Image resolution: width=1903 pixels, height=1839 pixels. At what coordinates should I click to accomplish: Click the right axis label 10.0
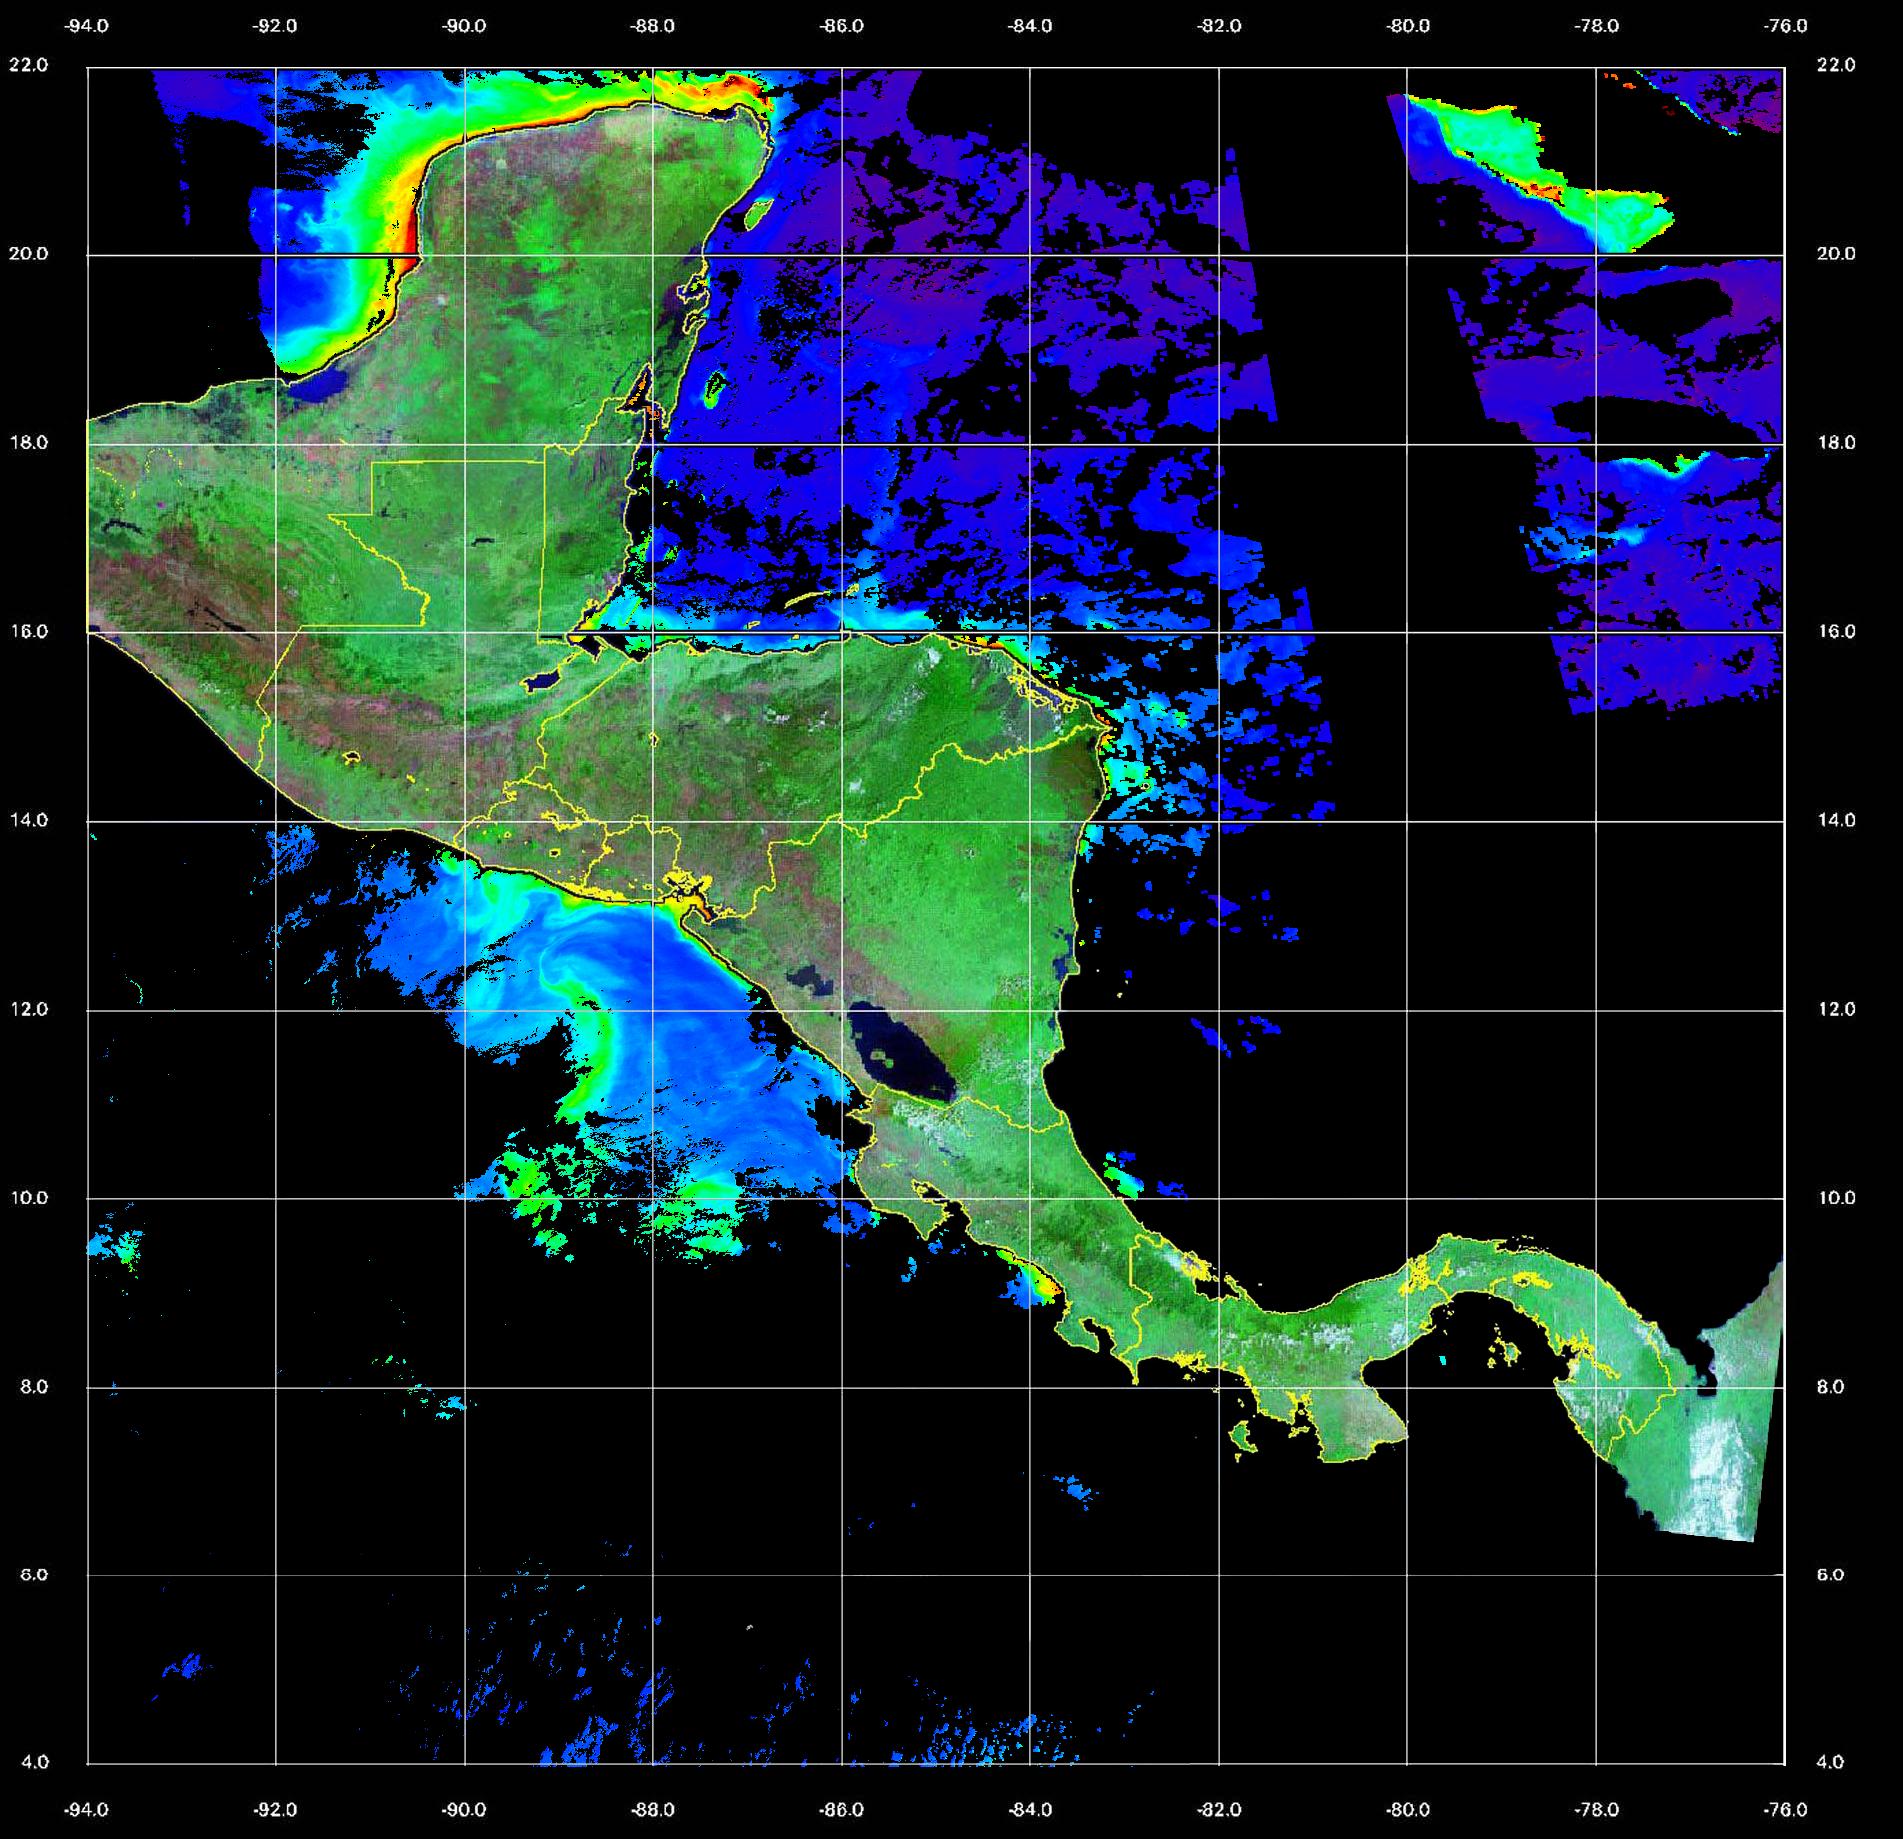[x=1836, y=1197]
